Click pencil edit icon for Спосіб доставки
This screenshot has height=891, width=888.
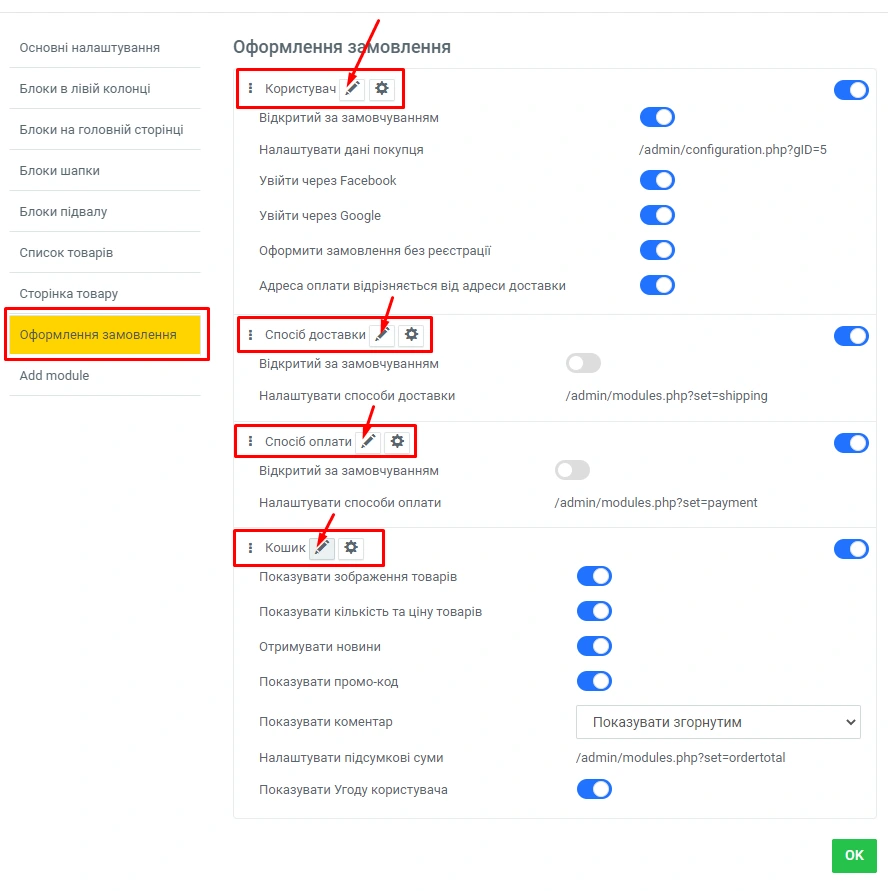coord(382,334)
